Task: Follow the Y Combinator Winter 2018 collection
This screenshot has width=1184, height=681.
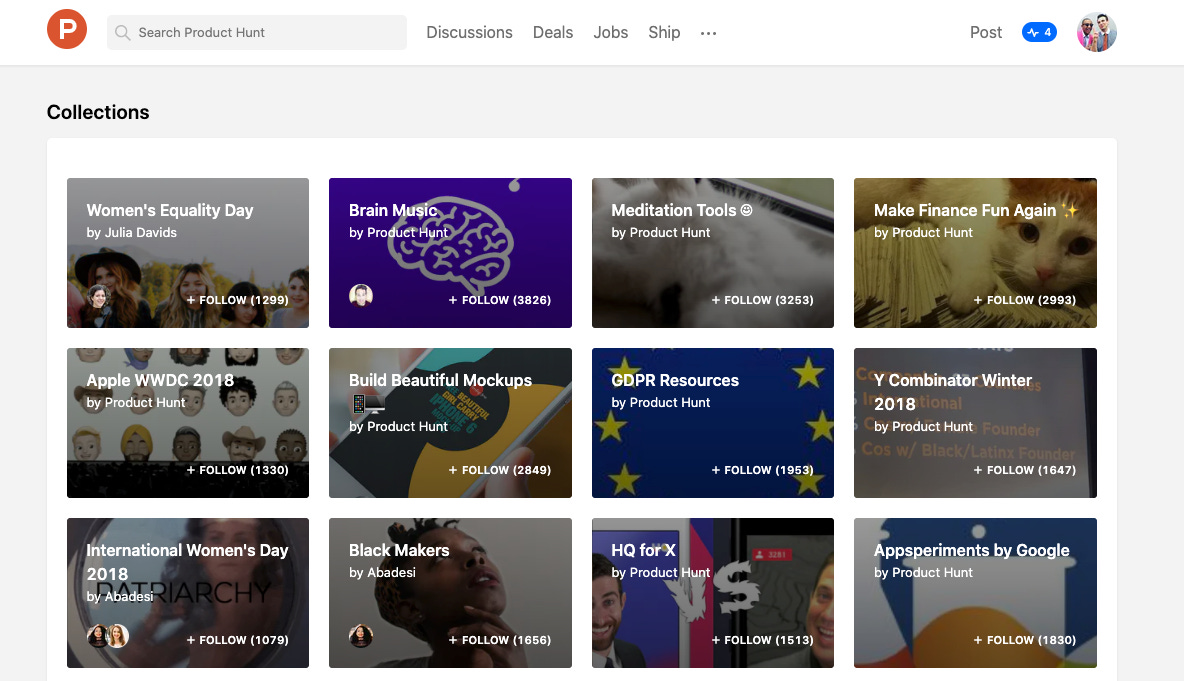Action: 1025,470
